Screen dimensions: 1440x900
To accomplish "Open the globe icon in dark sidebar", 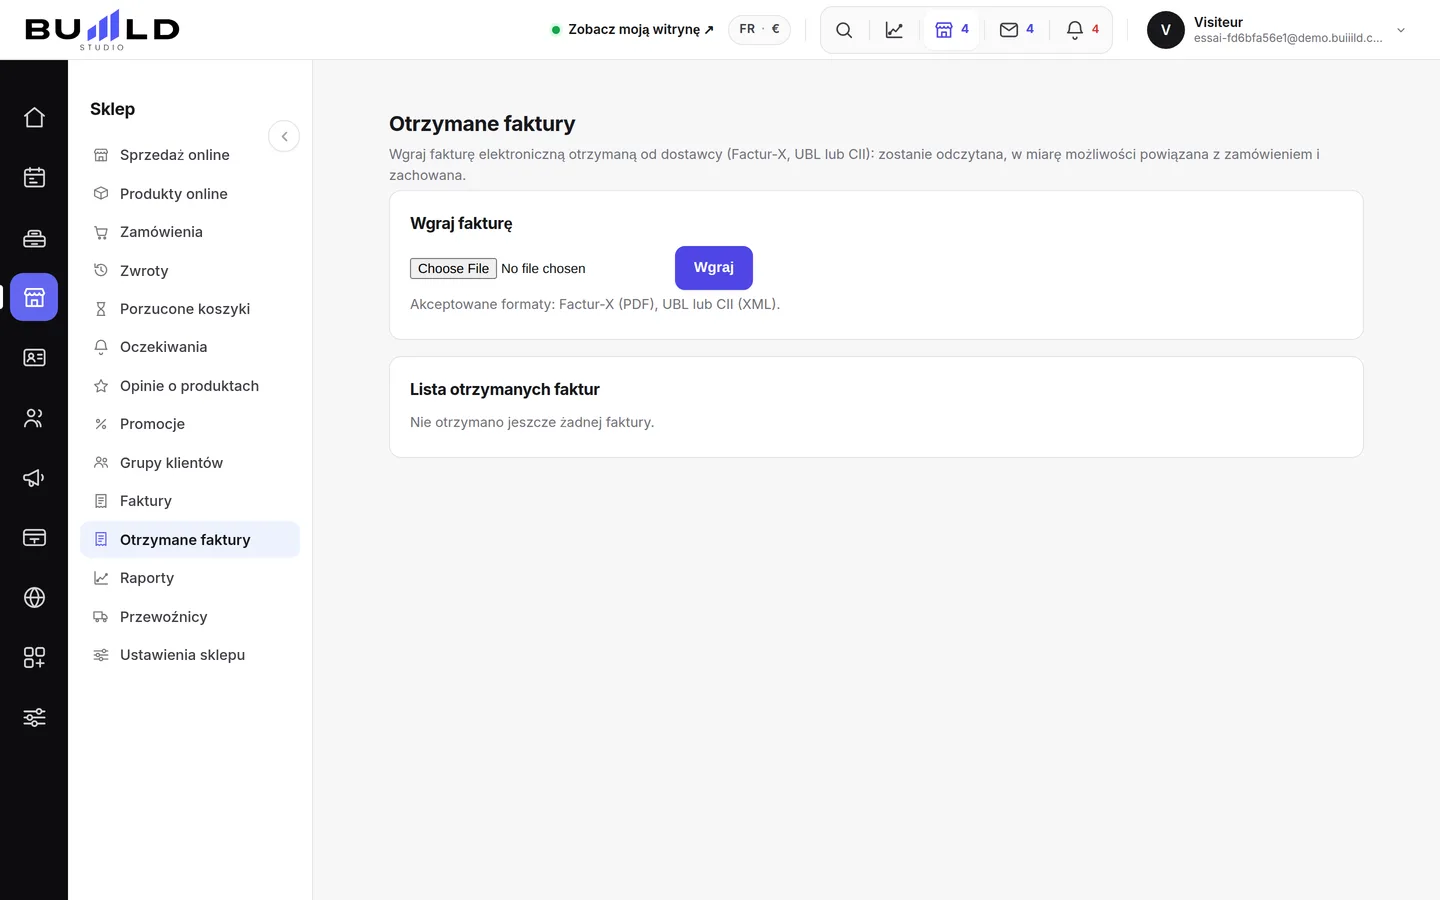I will pyautogui.click(x=34, y=597).
